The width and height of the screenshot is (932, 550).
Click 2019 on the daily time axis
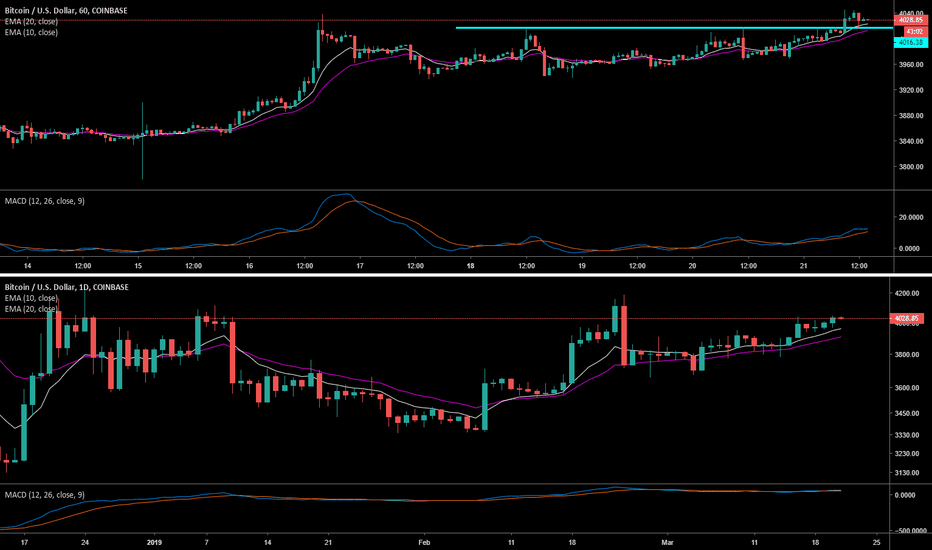point(154,542)
